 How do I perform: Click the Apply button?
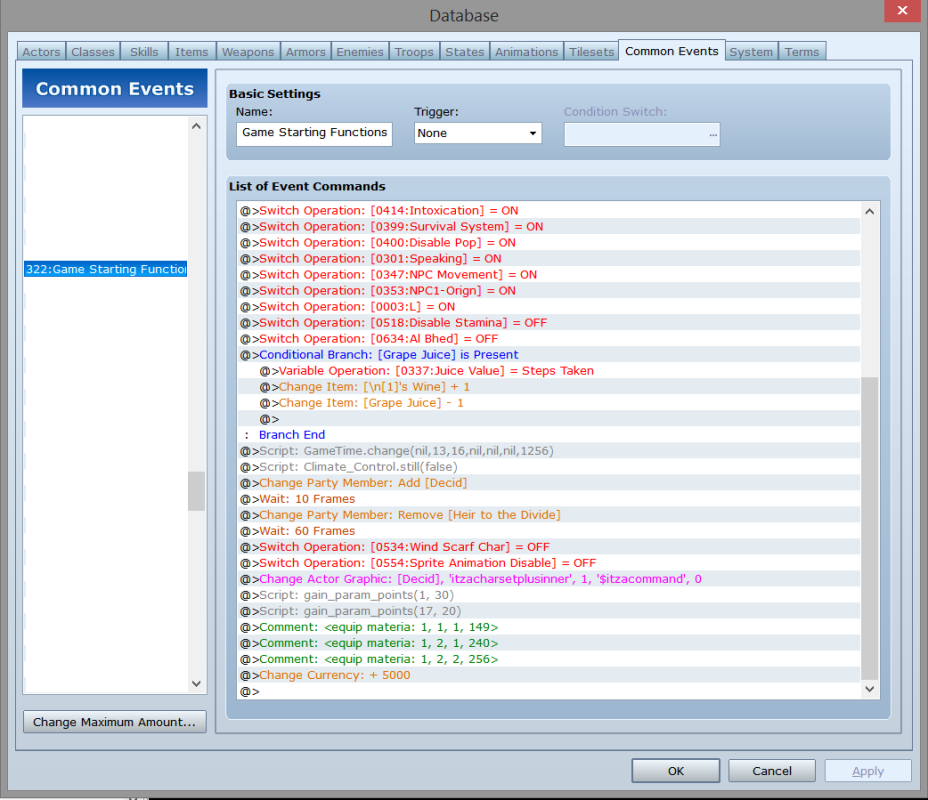[x=868, y=771]
